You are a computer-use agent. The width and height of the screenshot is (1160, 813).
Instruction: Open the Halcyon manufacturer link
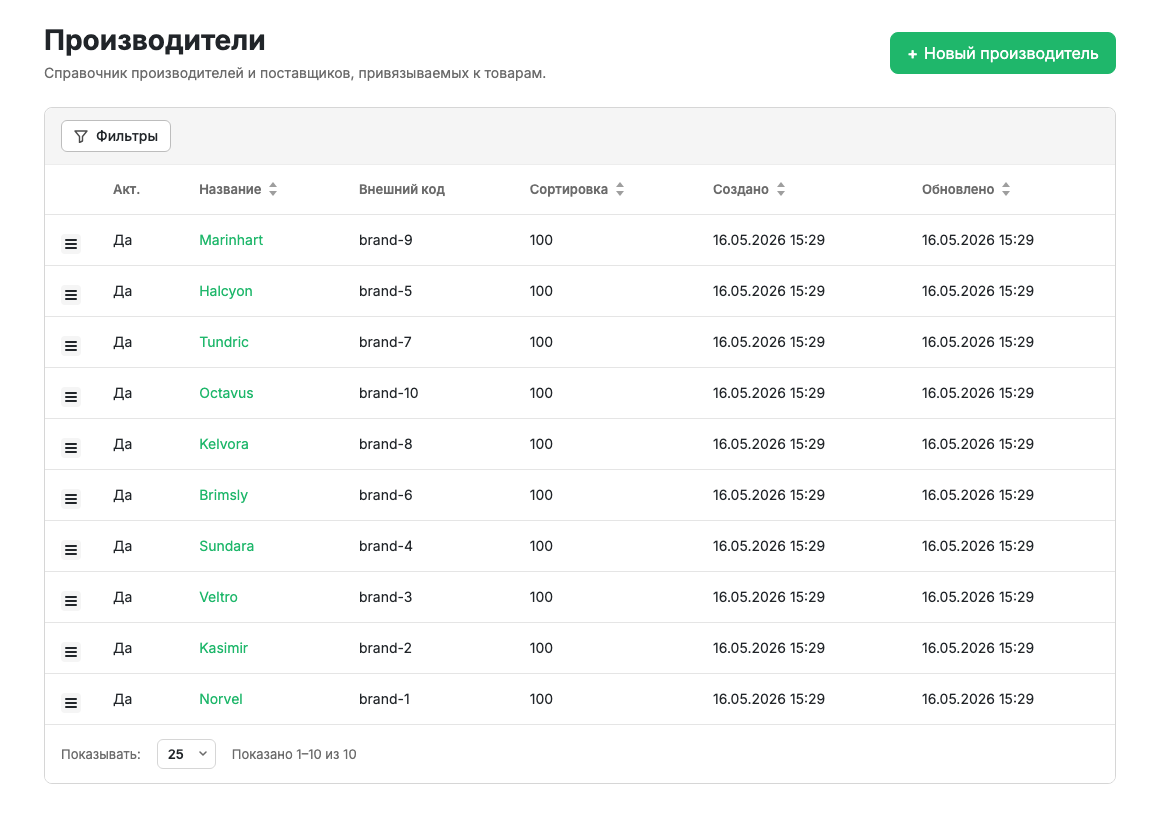(226, 291)
